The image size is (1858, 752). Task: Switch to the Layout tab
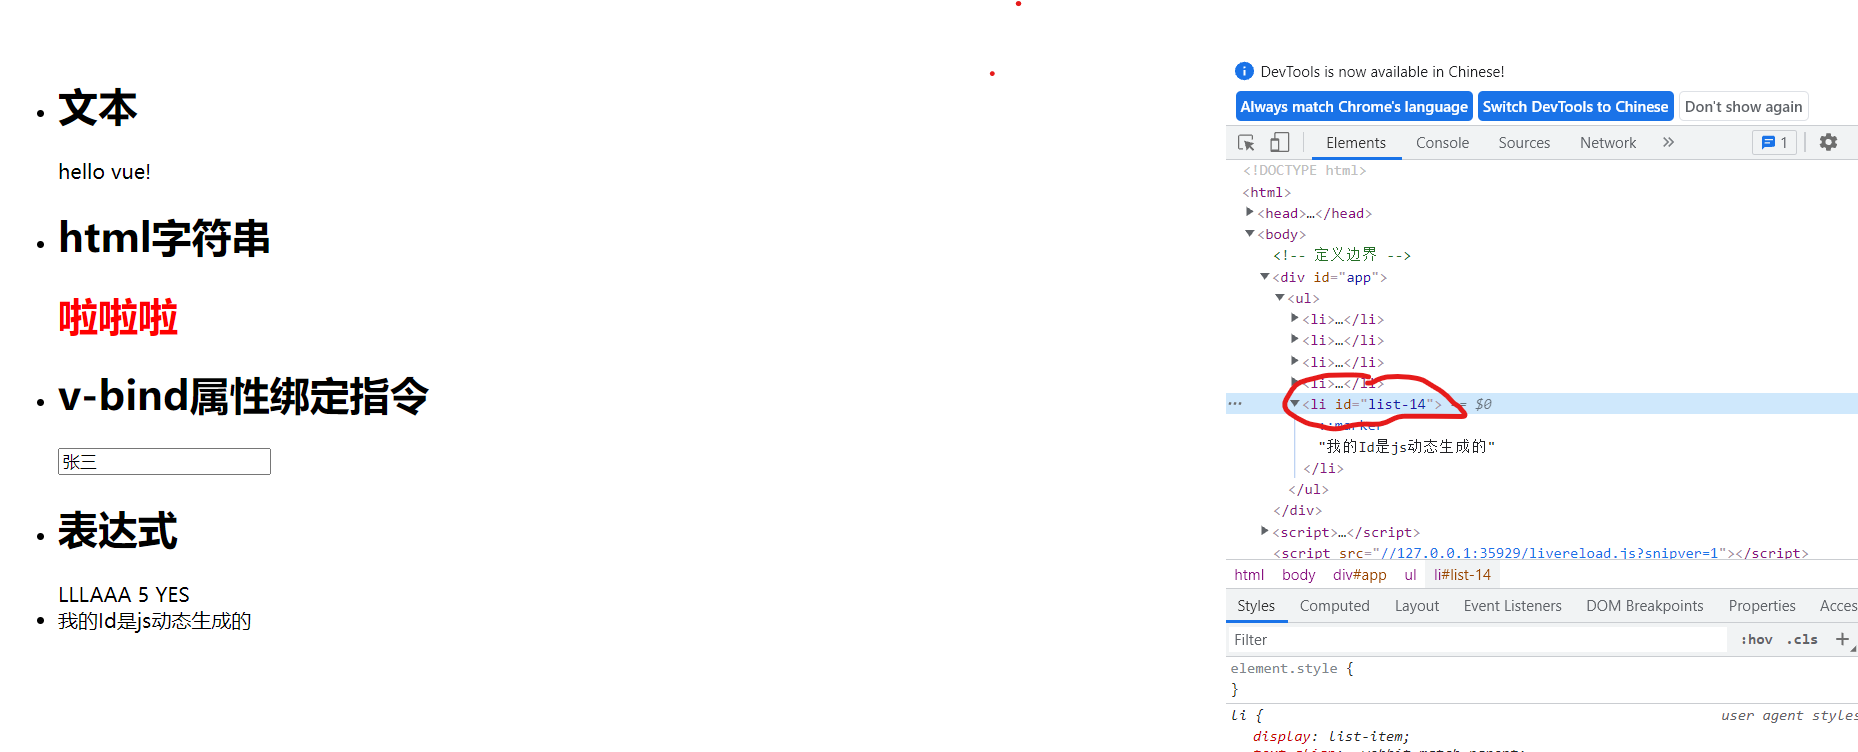tap(1417, 606)
